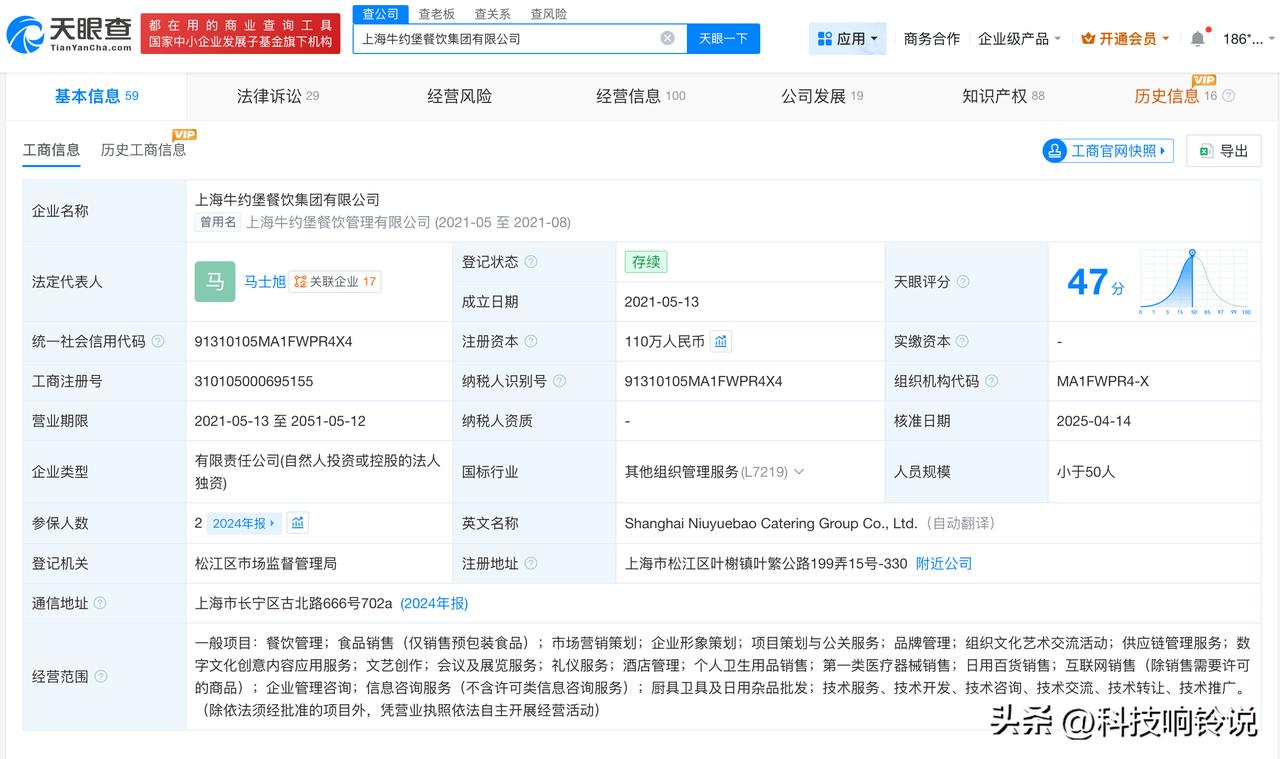Open the capital change chart icon beside 110万人民币
This screenshot has height=759, width=1280.
(721, 341)
